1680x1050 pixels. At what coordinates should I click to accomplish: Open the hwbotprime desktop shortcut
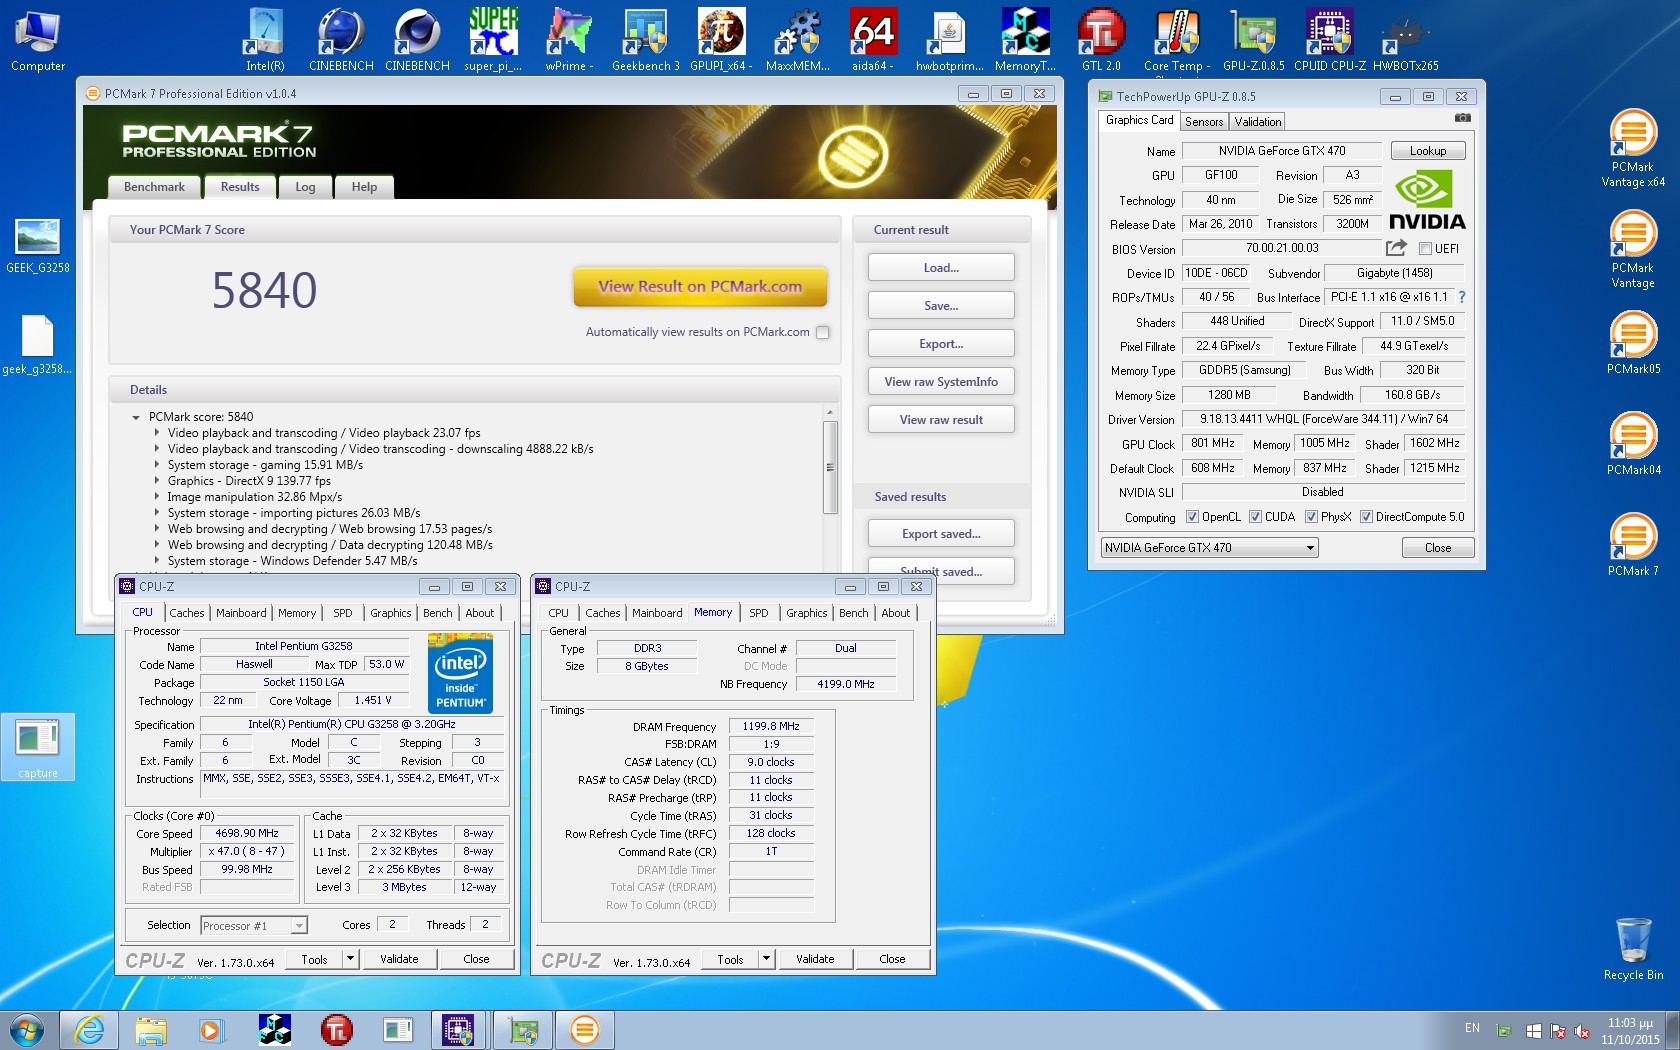click(949, 40)
